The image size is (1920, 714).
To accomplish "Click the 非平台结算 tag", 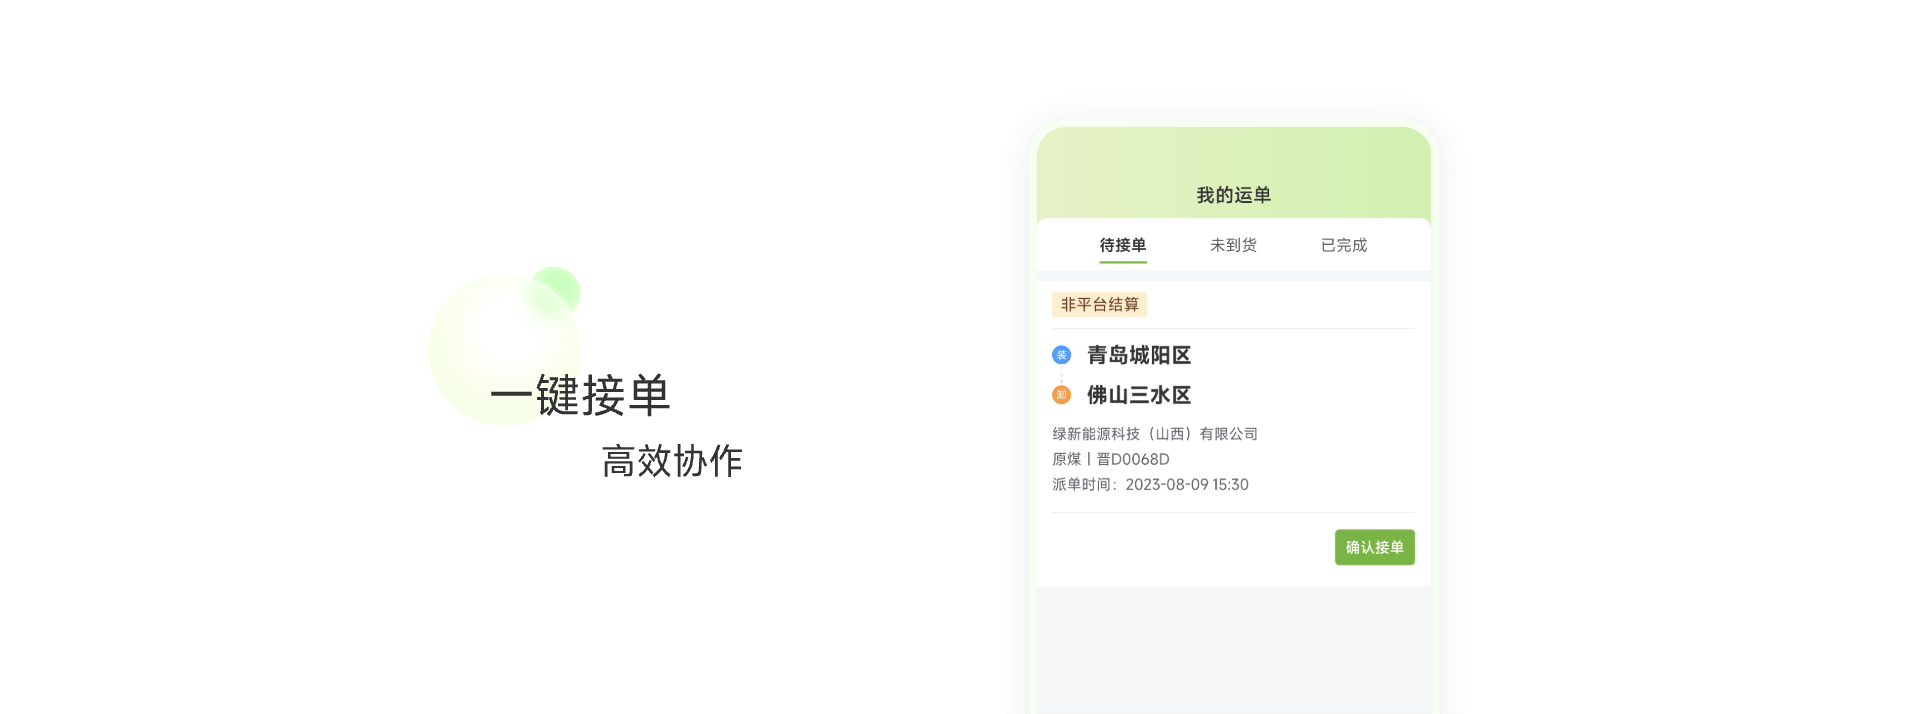I will (x=1099, y=304).
